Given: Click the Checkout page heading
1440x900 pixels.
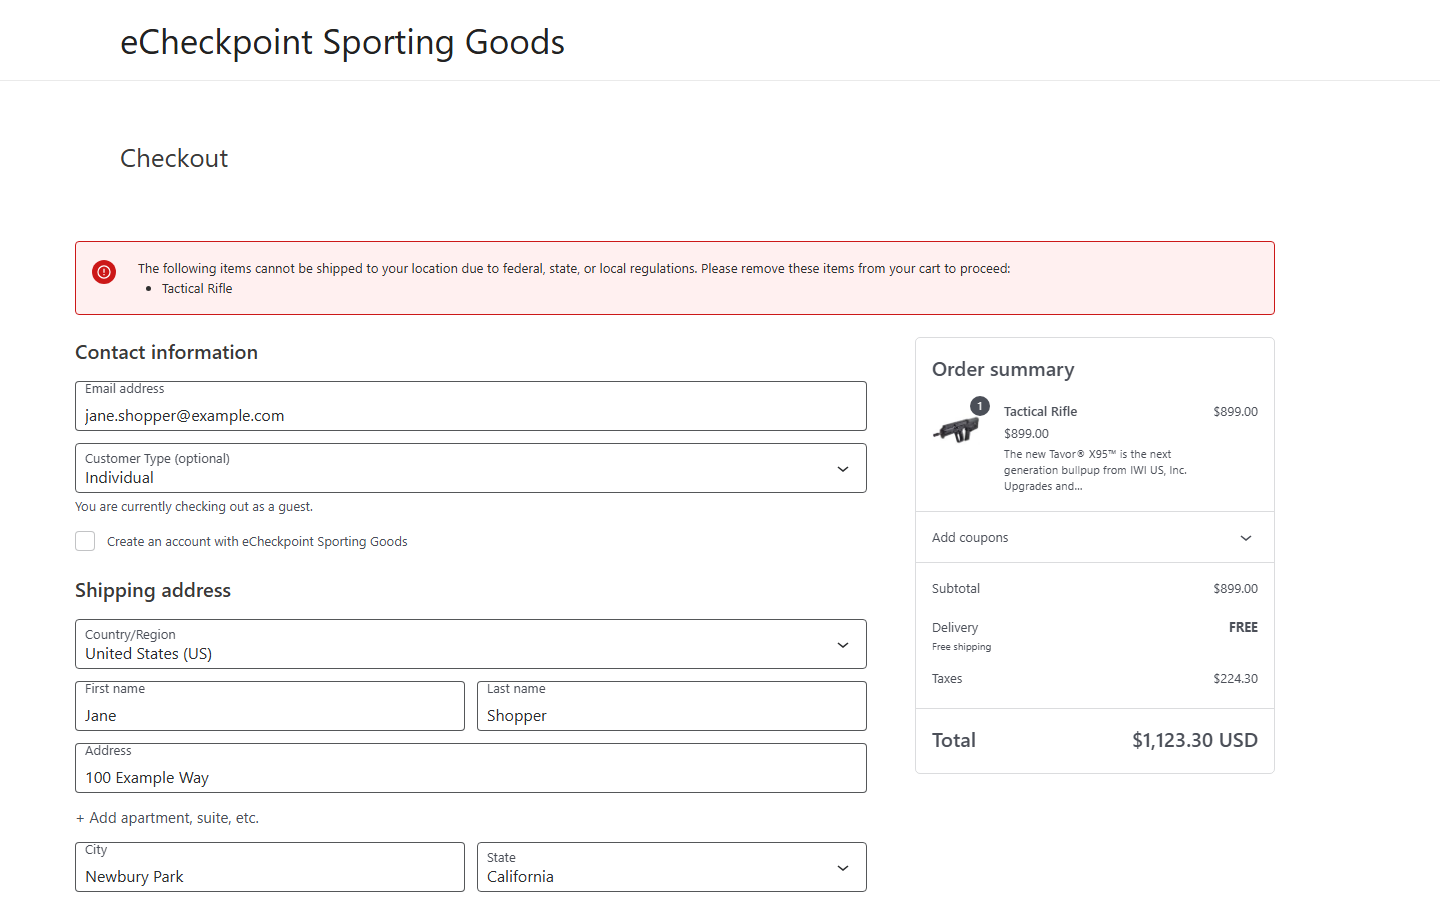Looking at the screenshot, I should (x=174, y=158).
